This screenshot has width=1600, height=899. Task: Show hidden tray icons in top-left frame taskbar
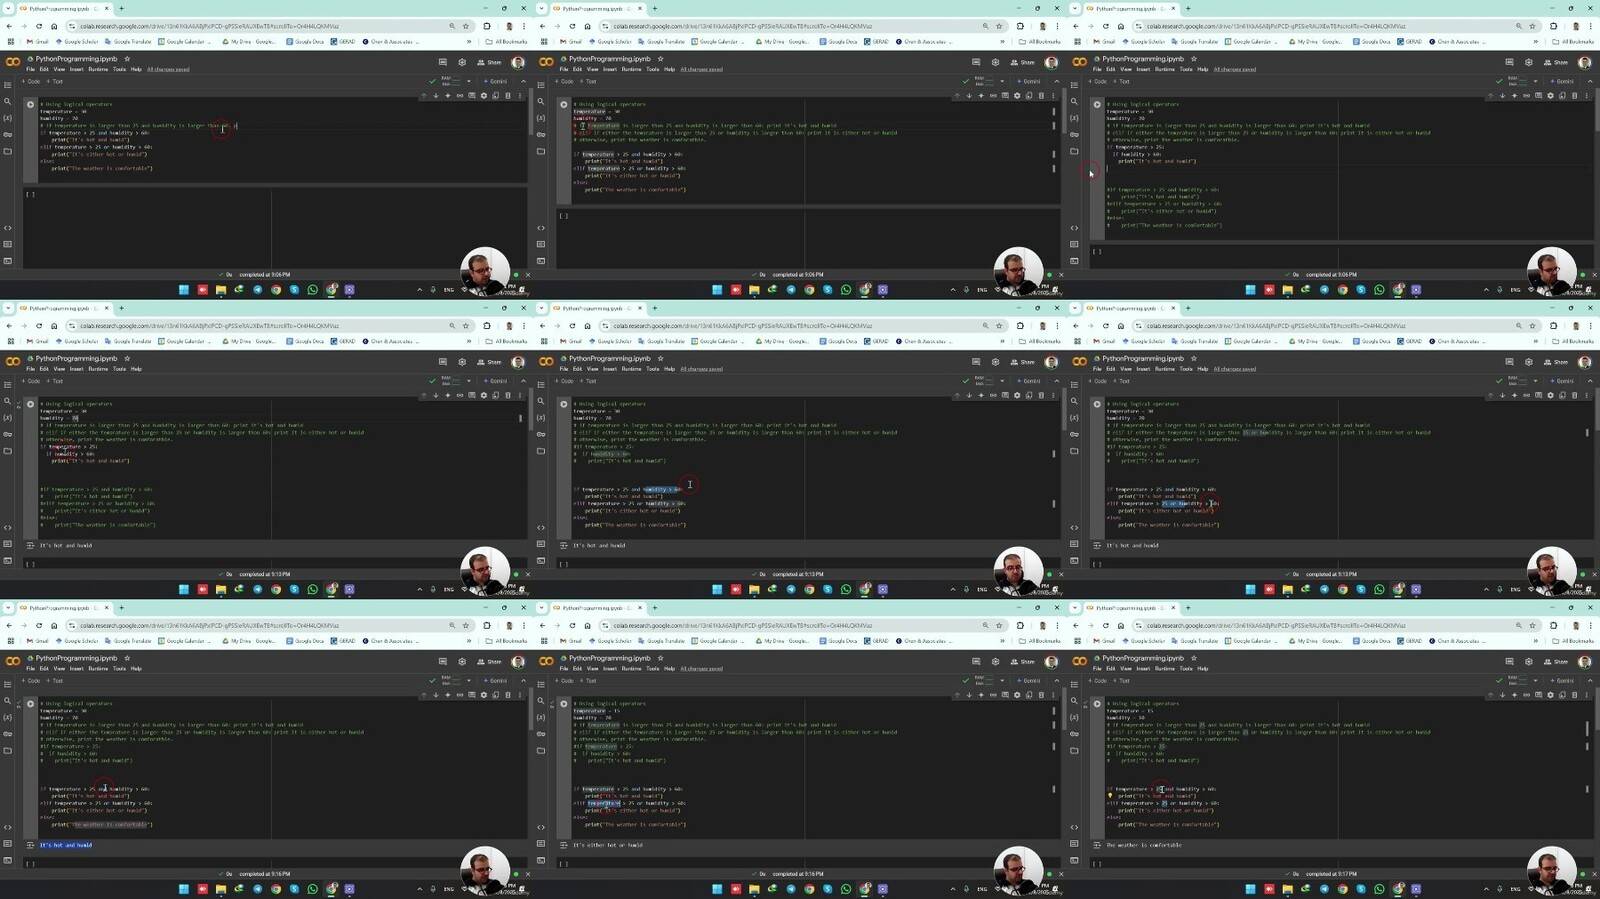tap(420, 290)
